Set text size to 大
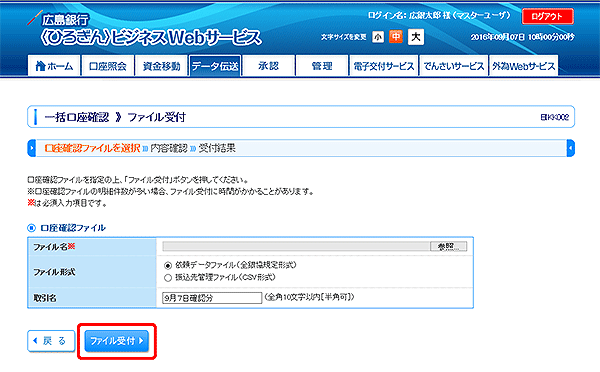The height and width of the screenshot is (372, 600). pos(416,37)
